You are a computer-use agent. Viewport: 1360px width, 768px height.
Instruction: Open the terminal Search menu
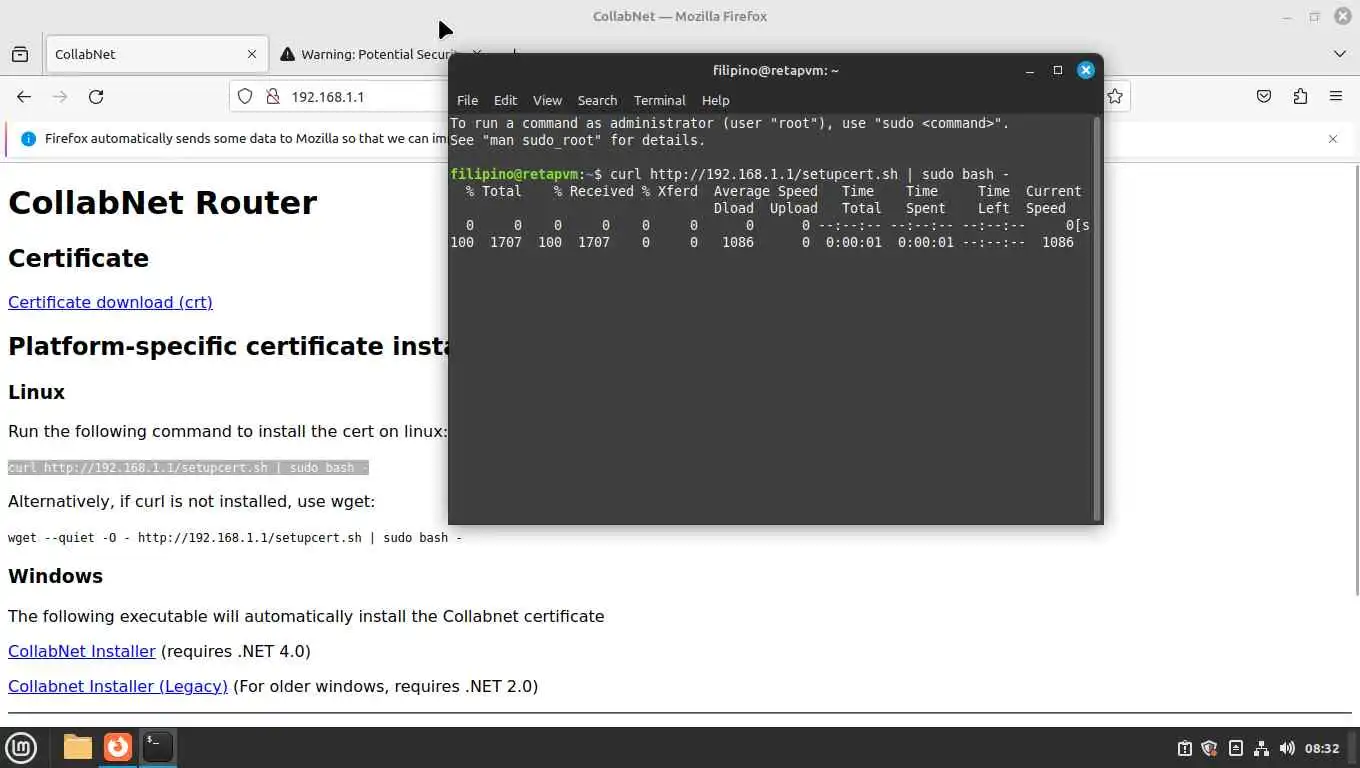pos(597,100)
